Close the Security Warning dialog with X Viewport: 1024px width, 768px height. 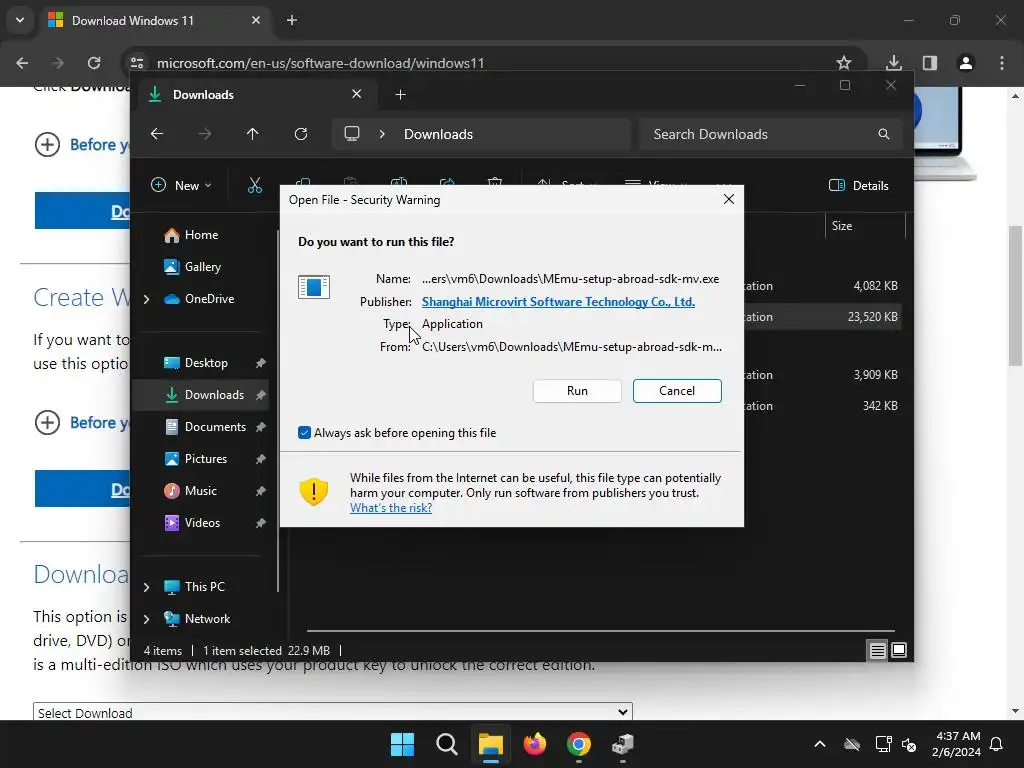point(729,199)
